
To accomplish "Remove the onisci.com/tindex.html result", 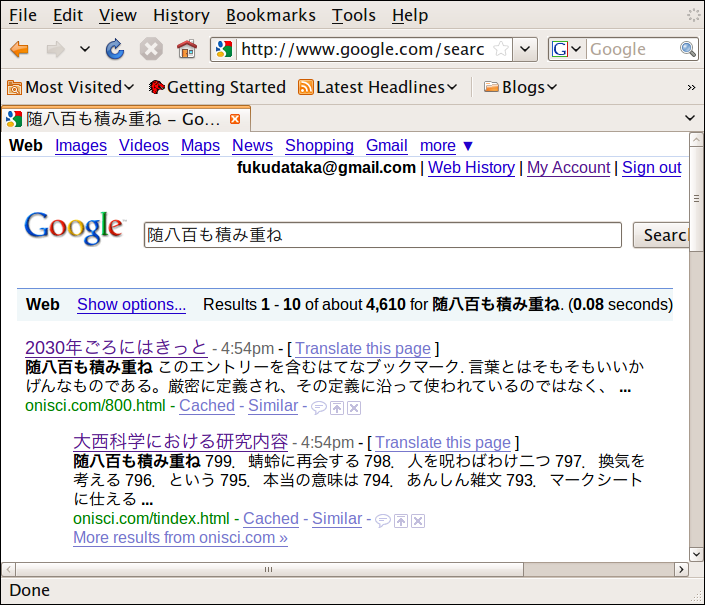I will click(418, 520).
